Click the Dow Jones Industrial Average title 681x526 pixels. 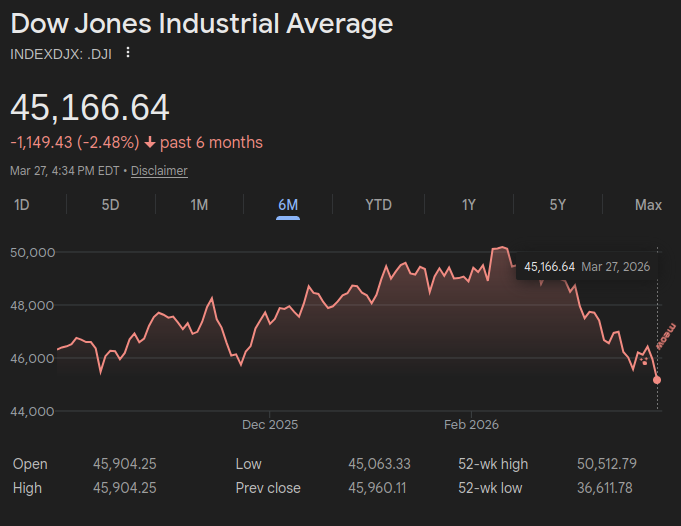point(202,24)
